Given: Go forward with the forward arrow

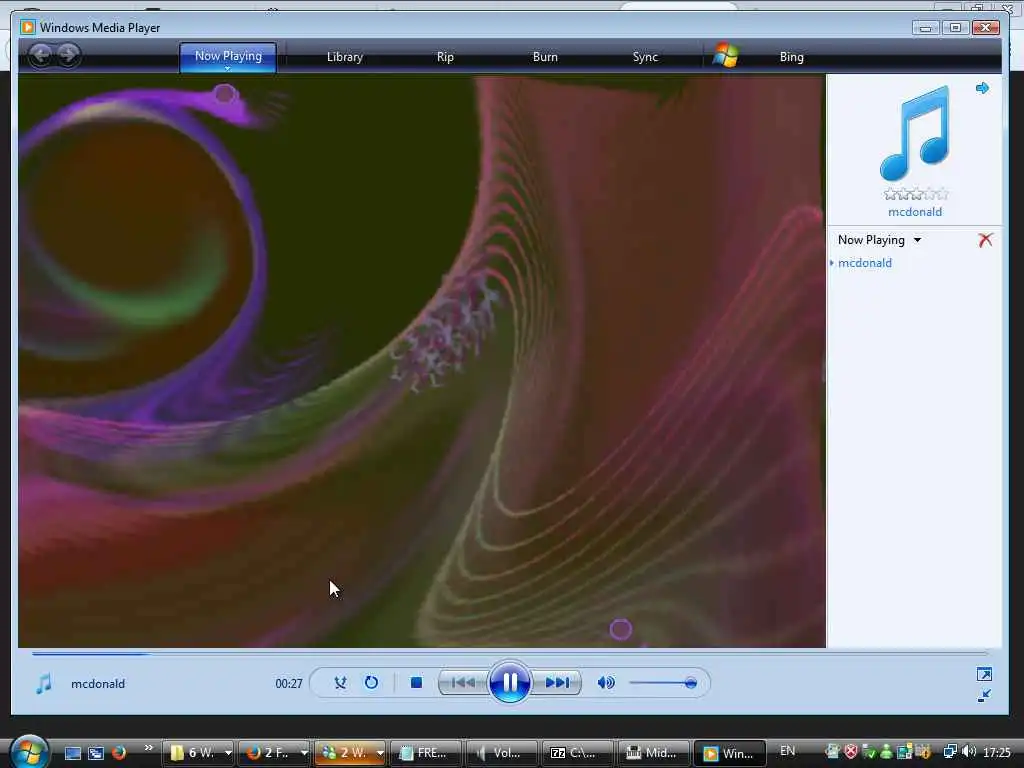Looking at the screenshot, I should tap(68, 55).
